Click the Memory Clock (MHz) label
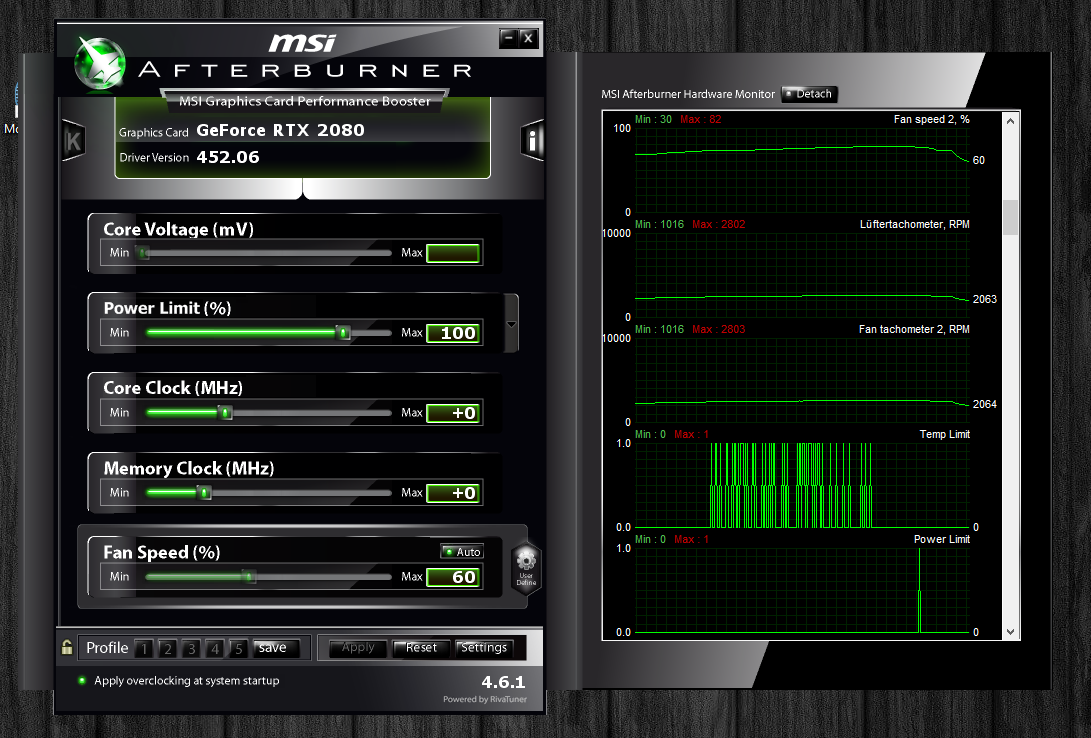The width and height of the screenshot is (1091, 738). pyautogui.click(x=189, y=468)
